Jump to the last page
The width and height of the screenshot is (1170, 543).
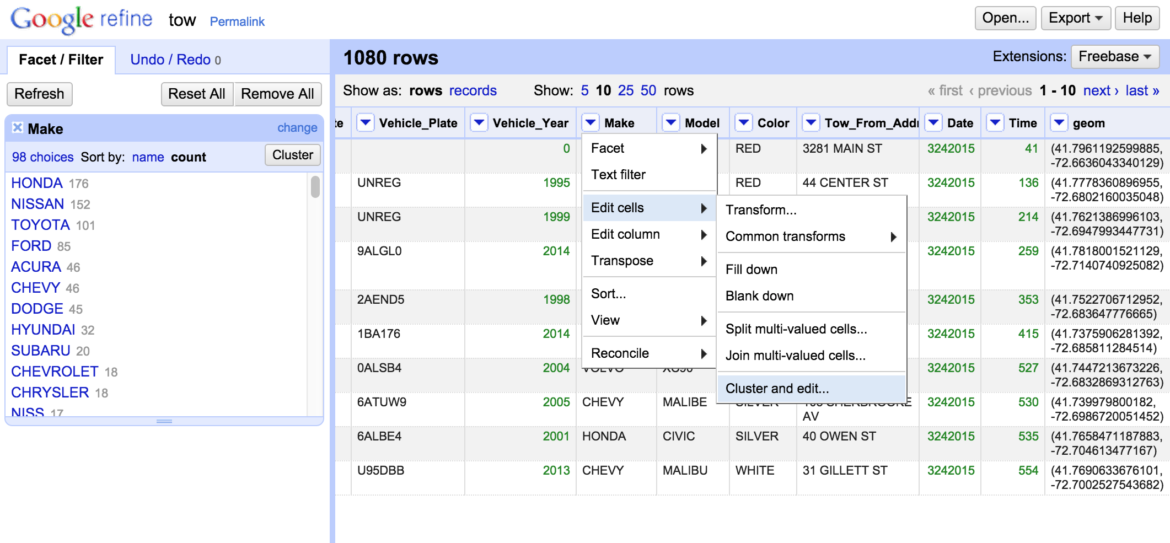point(1142,91)
